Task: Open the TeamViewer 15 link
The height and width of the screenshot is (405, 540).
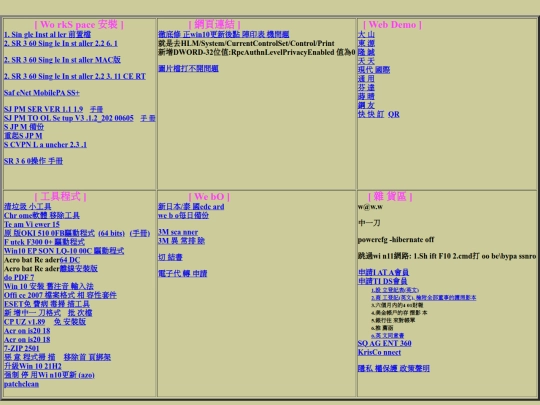Action: (32, 225)
